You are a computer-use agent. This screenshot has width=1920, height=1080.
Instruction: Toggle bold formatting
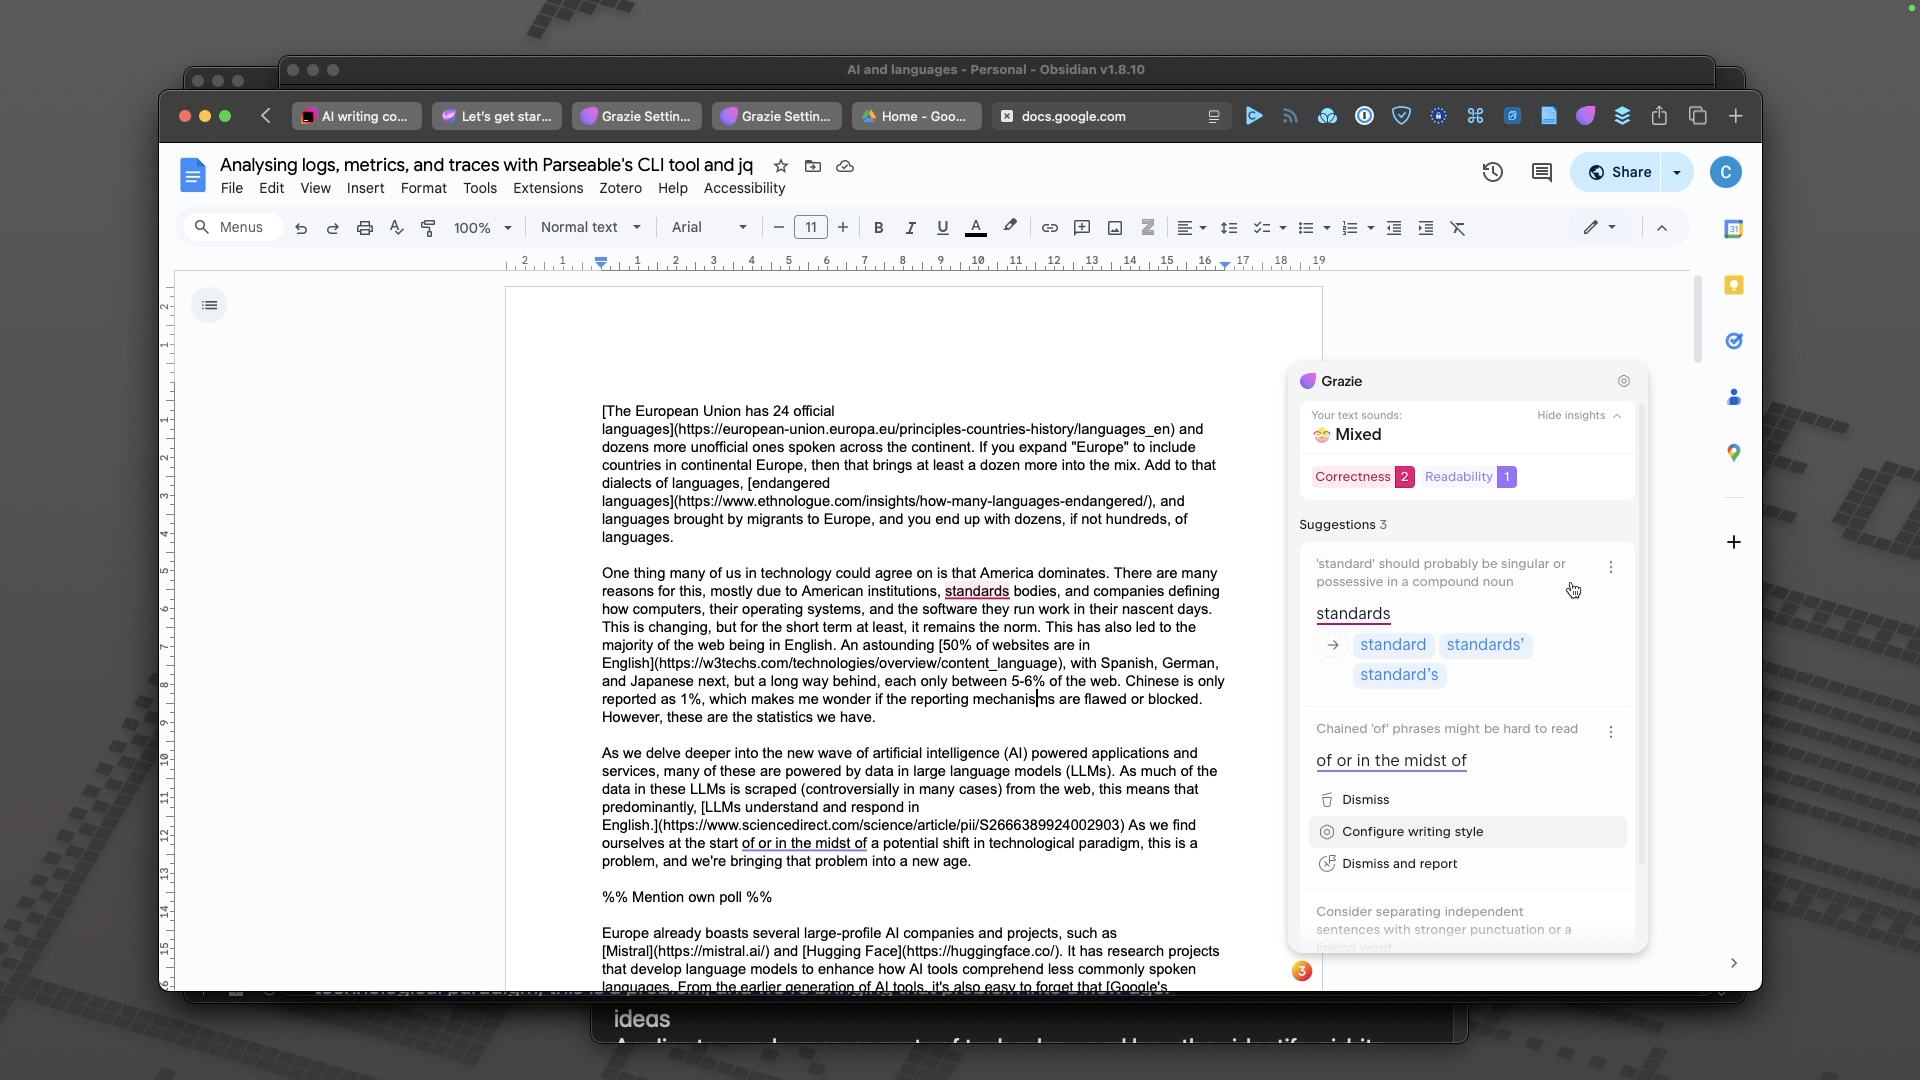pos(877,228)
